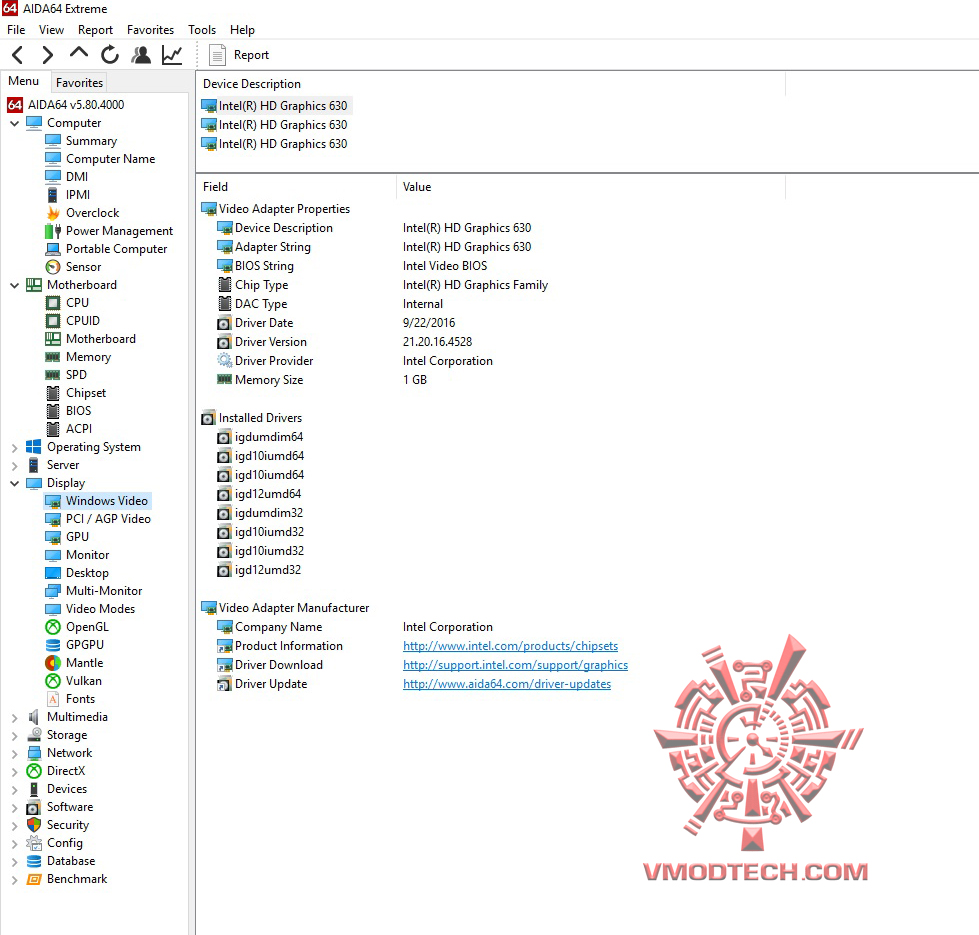Collapse the Display tree node
Image resolution: width=979 pixels, height=935 pixels.
15,484
